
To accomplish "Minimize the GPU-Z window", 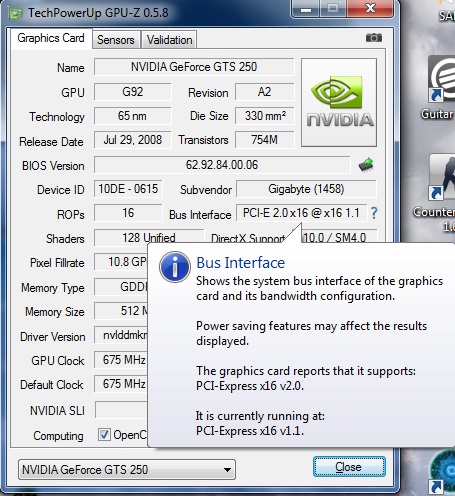I will [306, 9].
